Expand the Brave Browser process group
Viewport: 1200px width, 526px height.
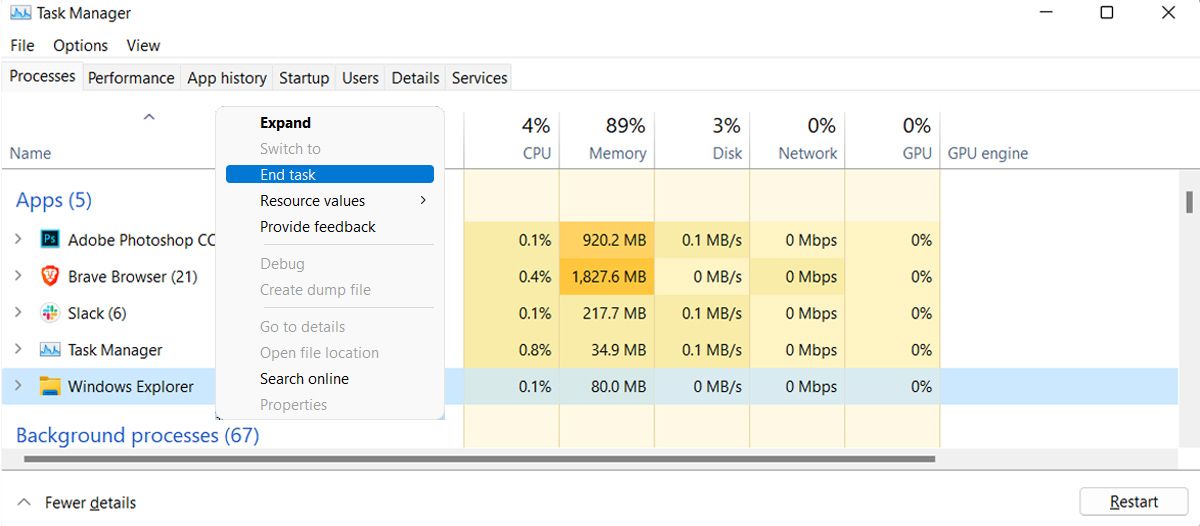pyautogui.click(x=18, y=277)
